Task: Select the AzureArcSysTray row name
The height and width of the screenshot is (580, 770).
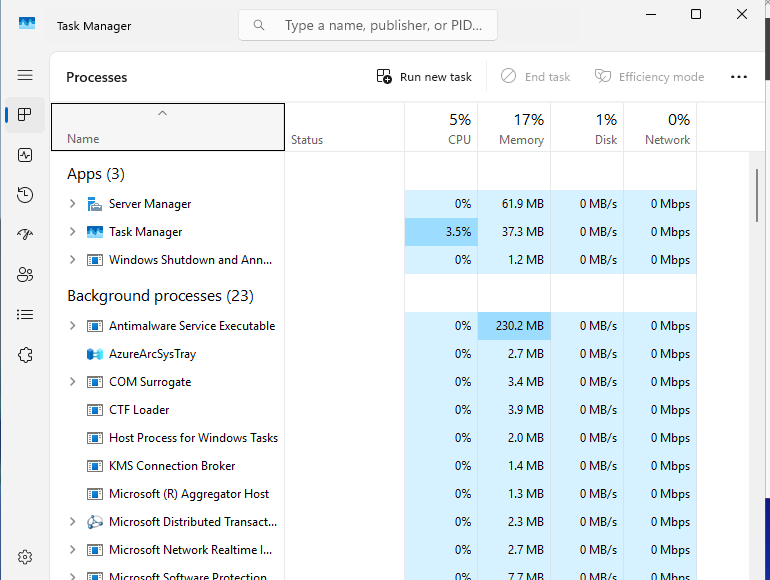Action: [x=152, y=354]
